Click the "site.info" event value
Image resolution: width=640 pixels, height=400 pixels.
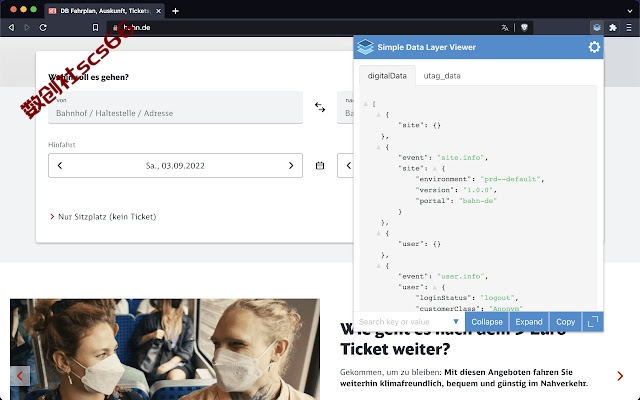tap(460, 158)
